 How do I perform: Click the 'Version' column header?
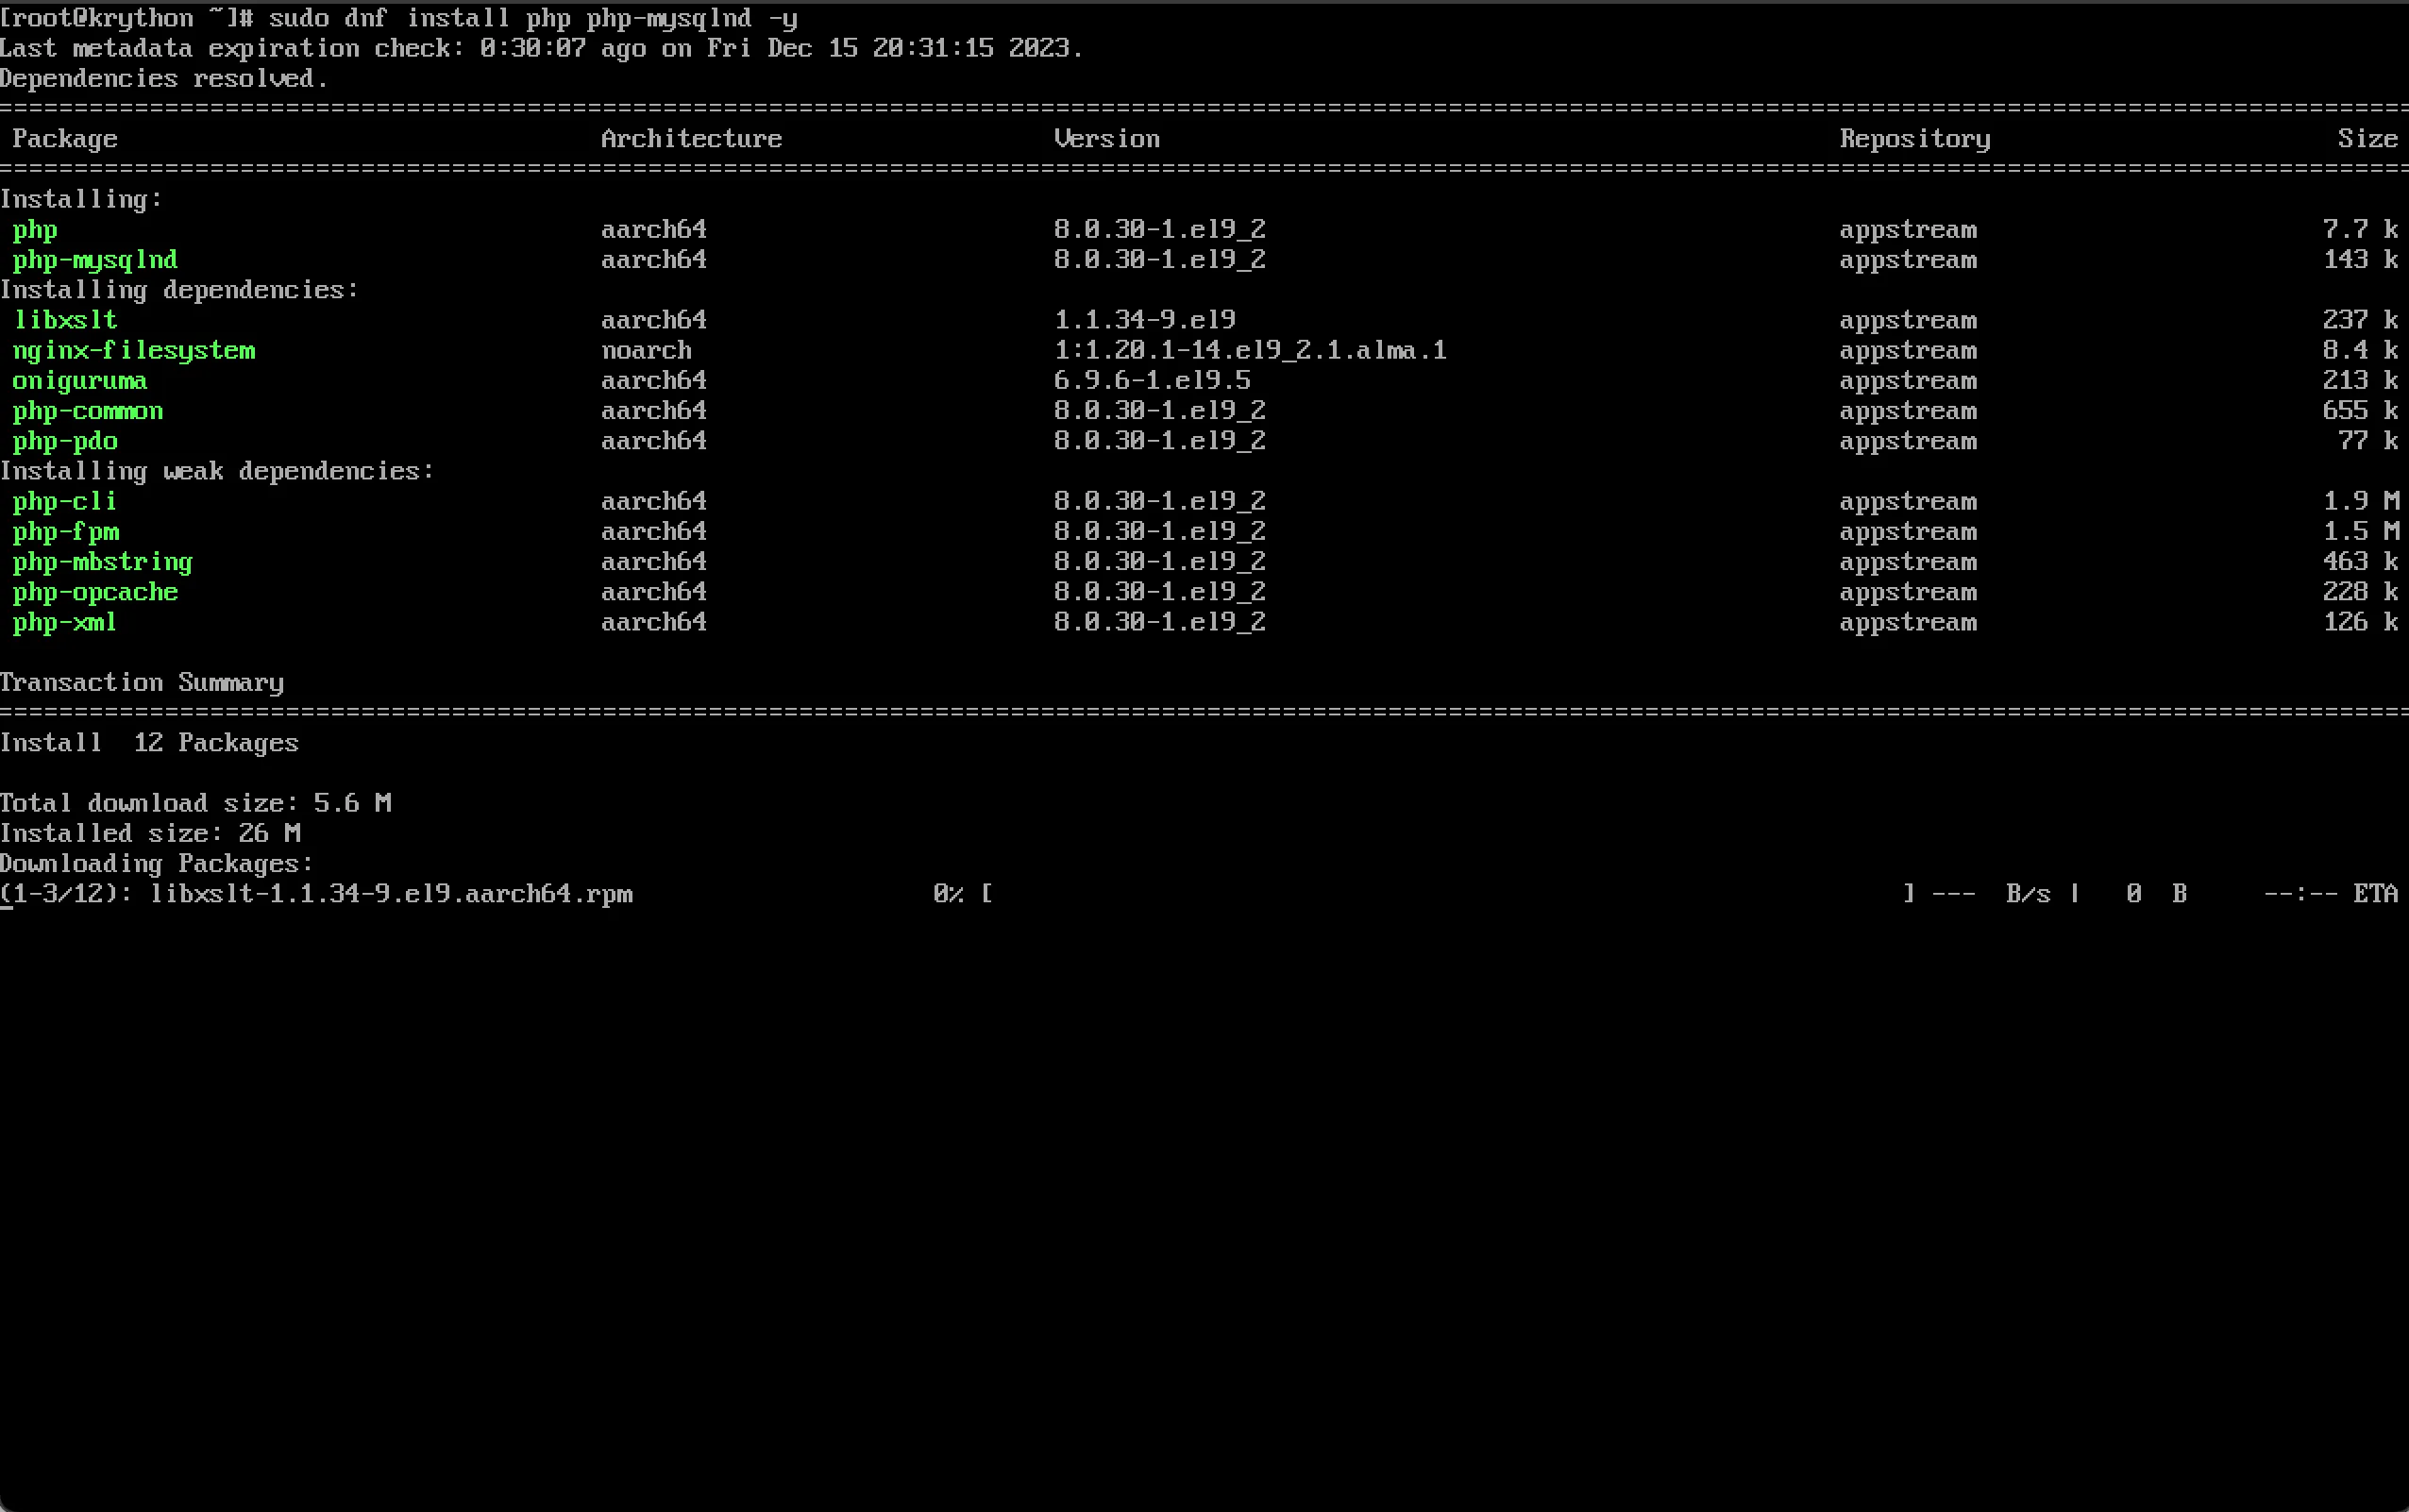point(1107,139)
